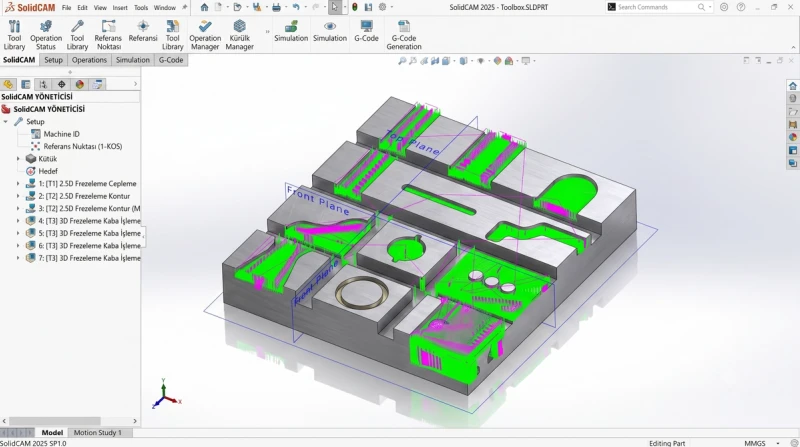Screen dimensions: 800x447
Task: Expand operation 1: [T1] 2.5D Frezeleme Cepleme
Action: pyautogui.click(x=18, y=184)
